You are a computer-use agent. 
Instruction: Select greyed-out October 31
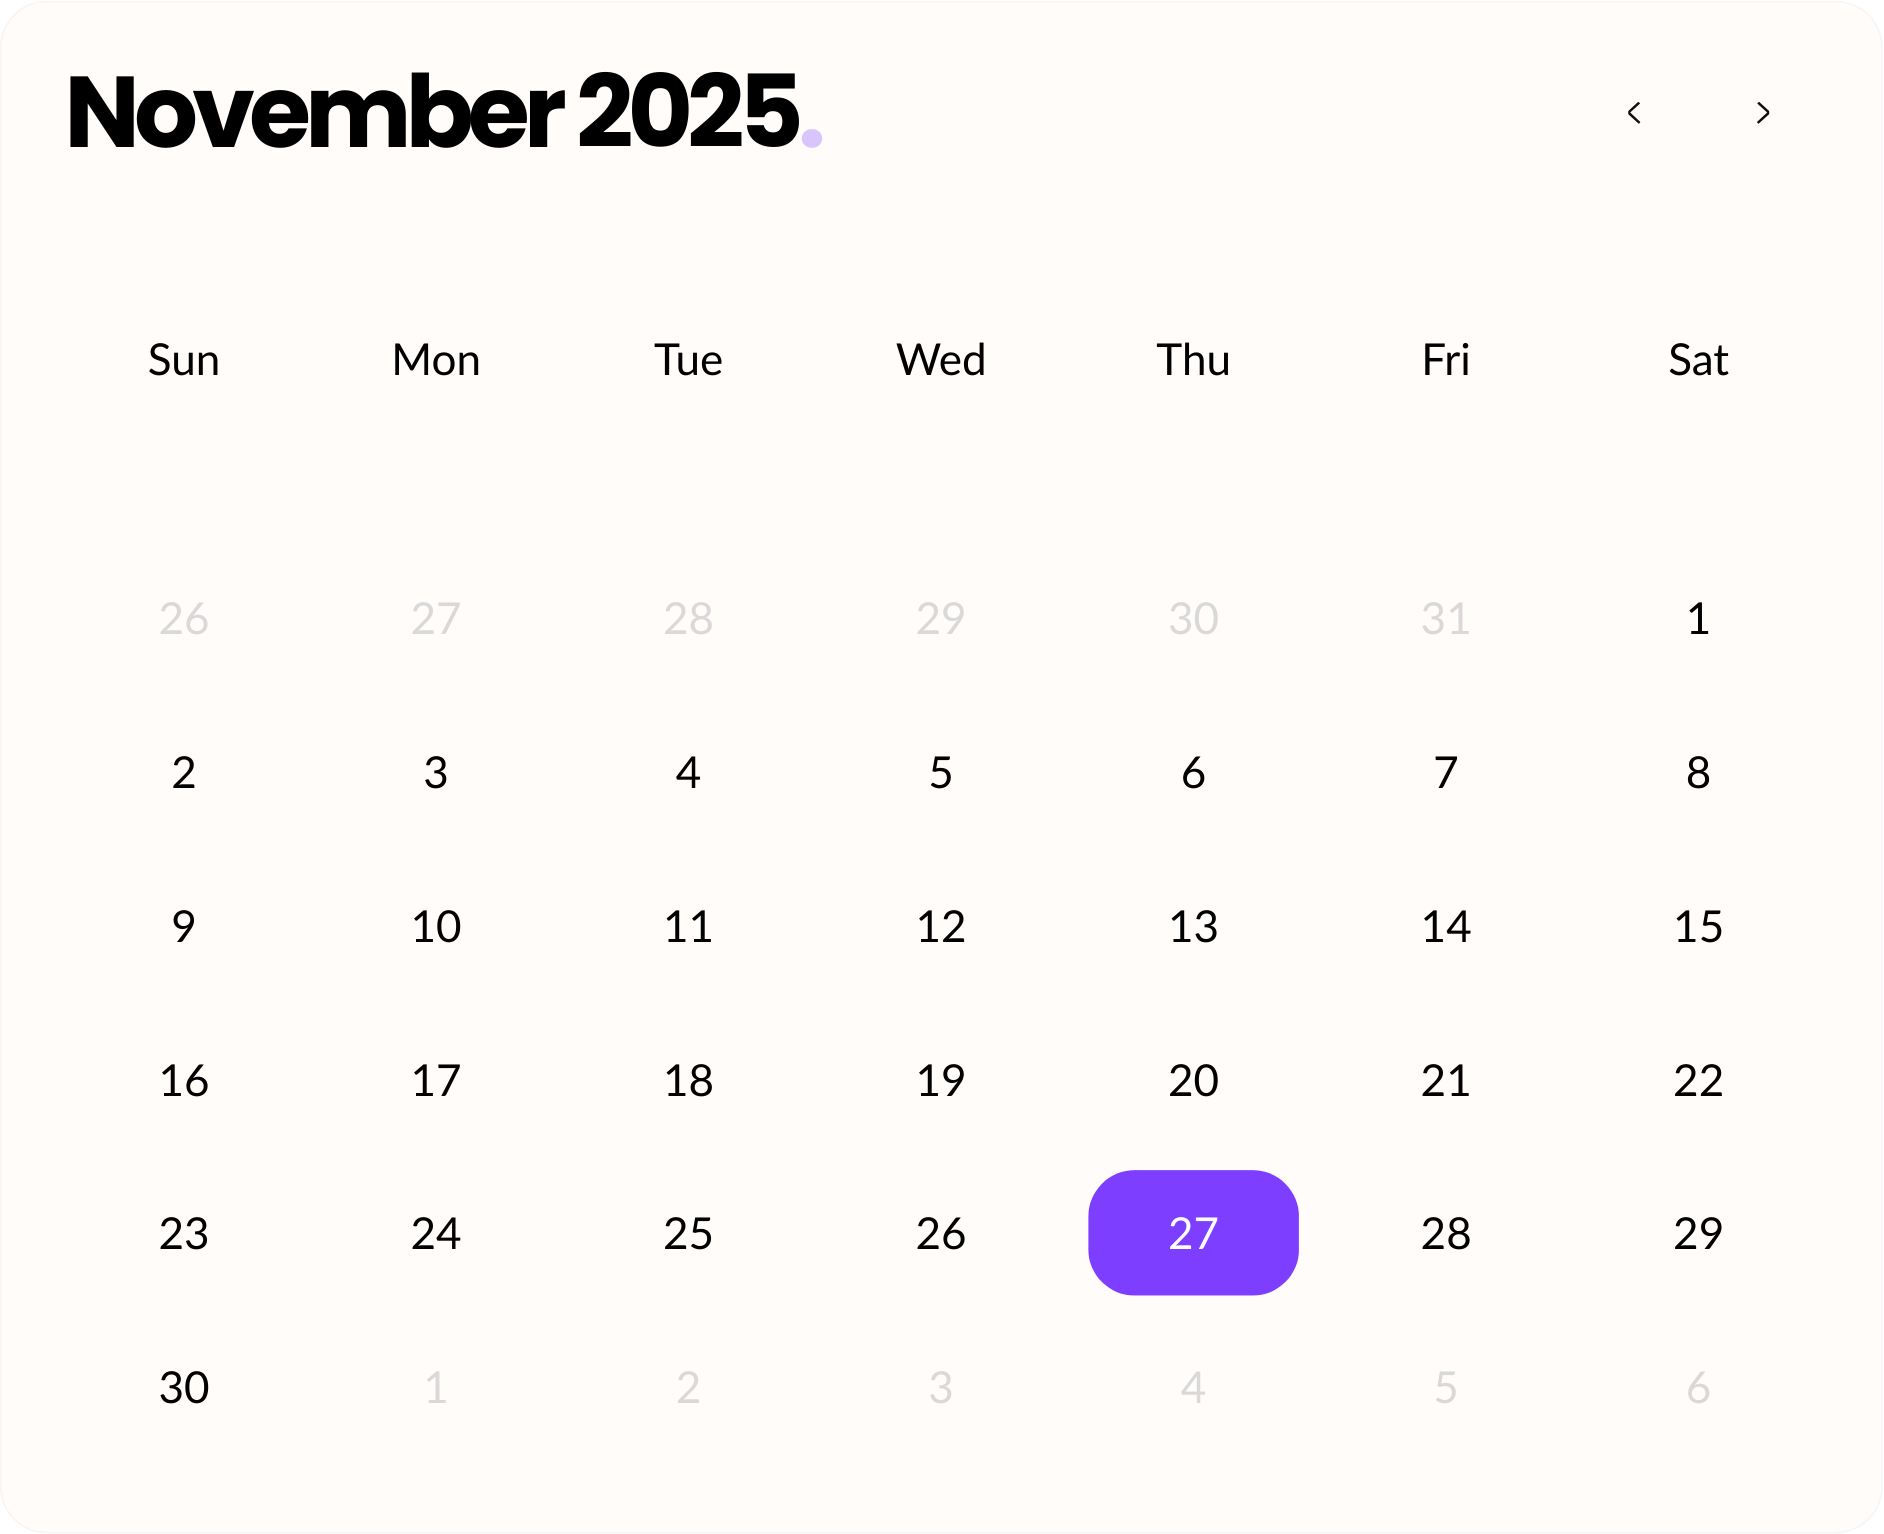coord(1445,619)
